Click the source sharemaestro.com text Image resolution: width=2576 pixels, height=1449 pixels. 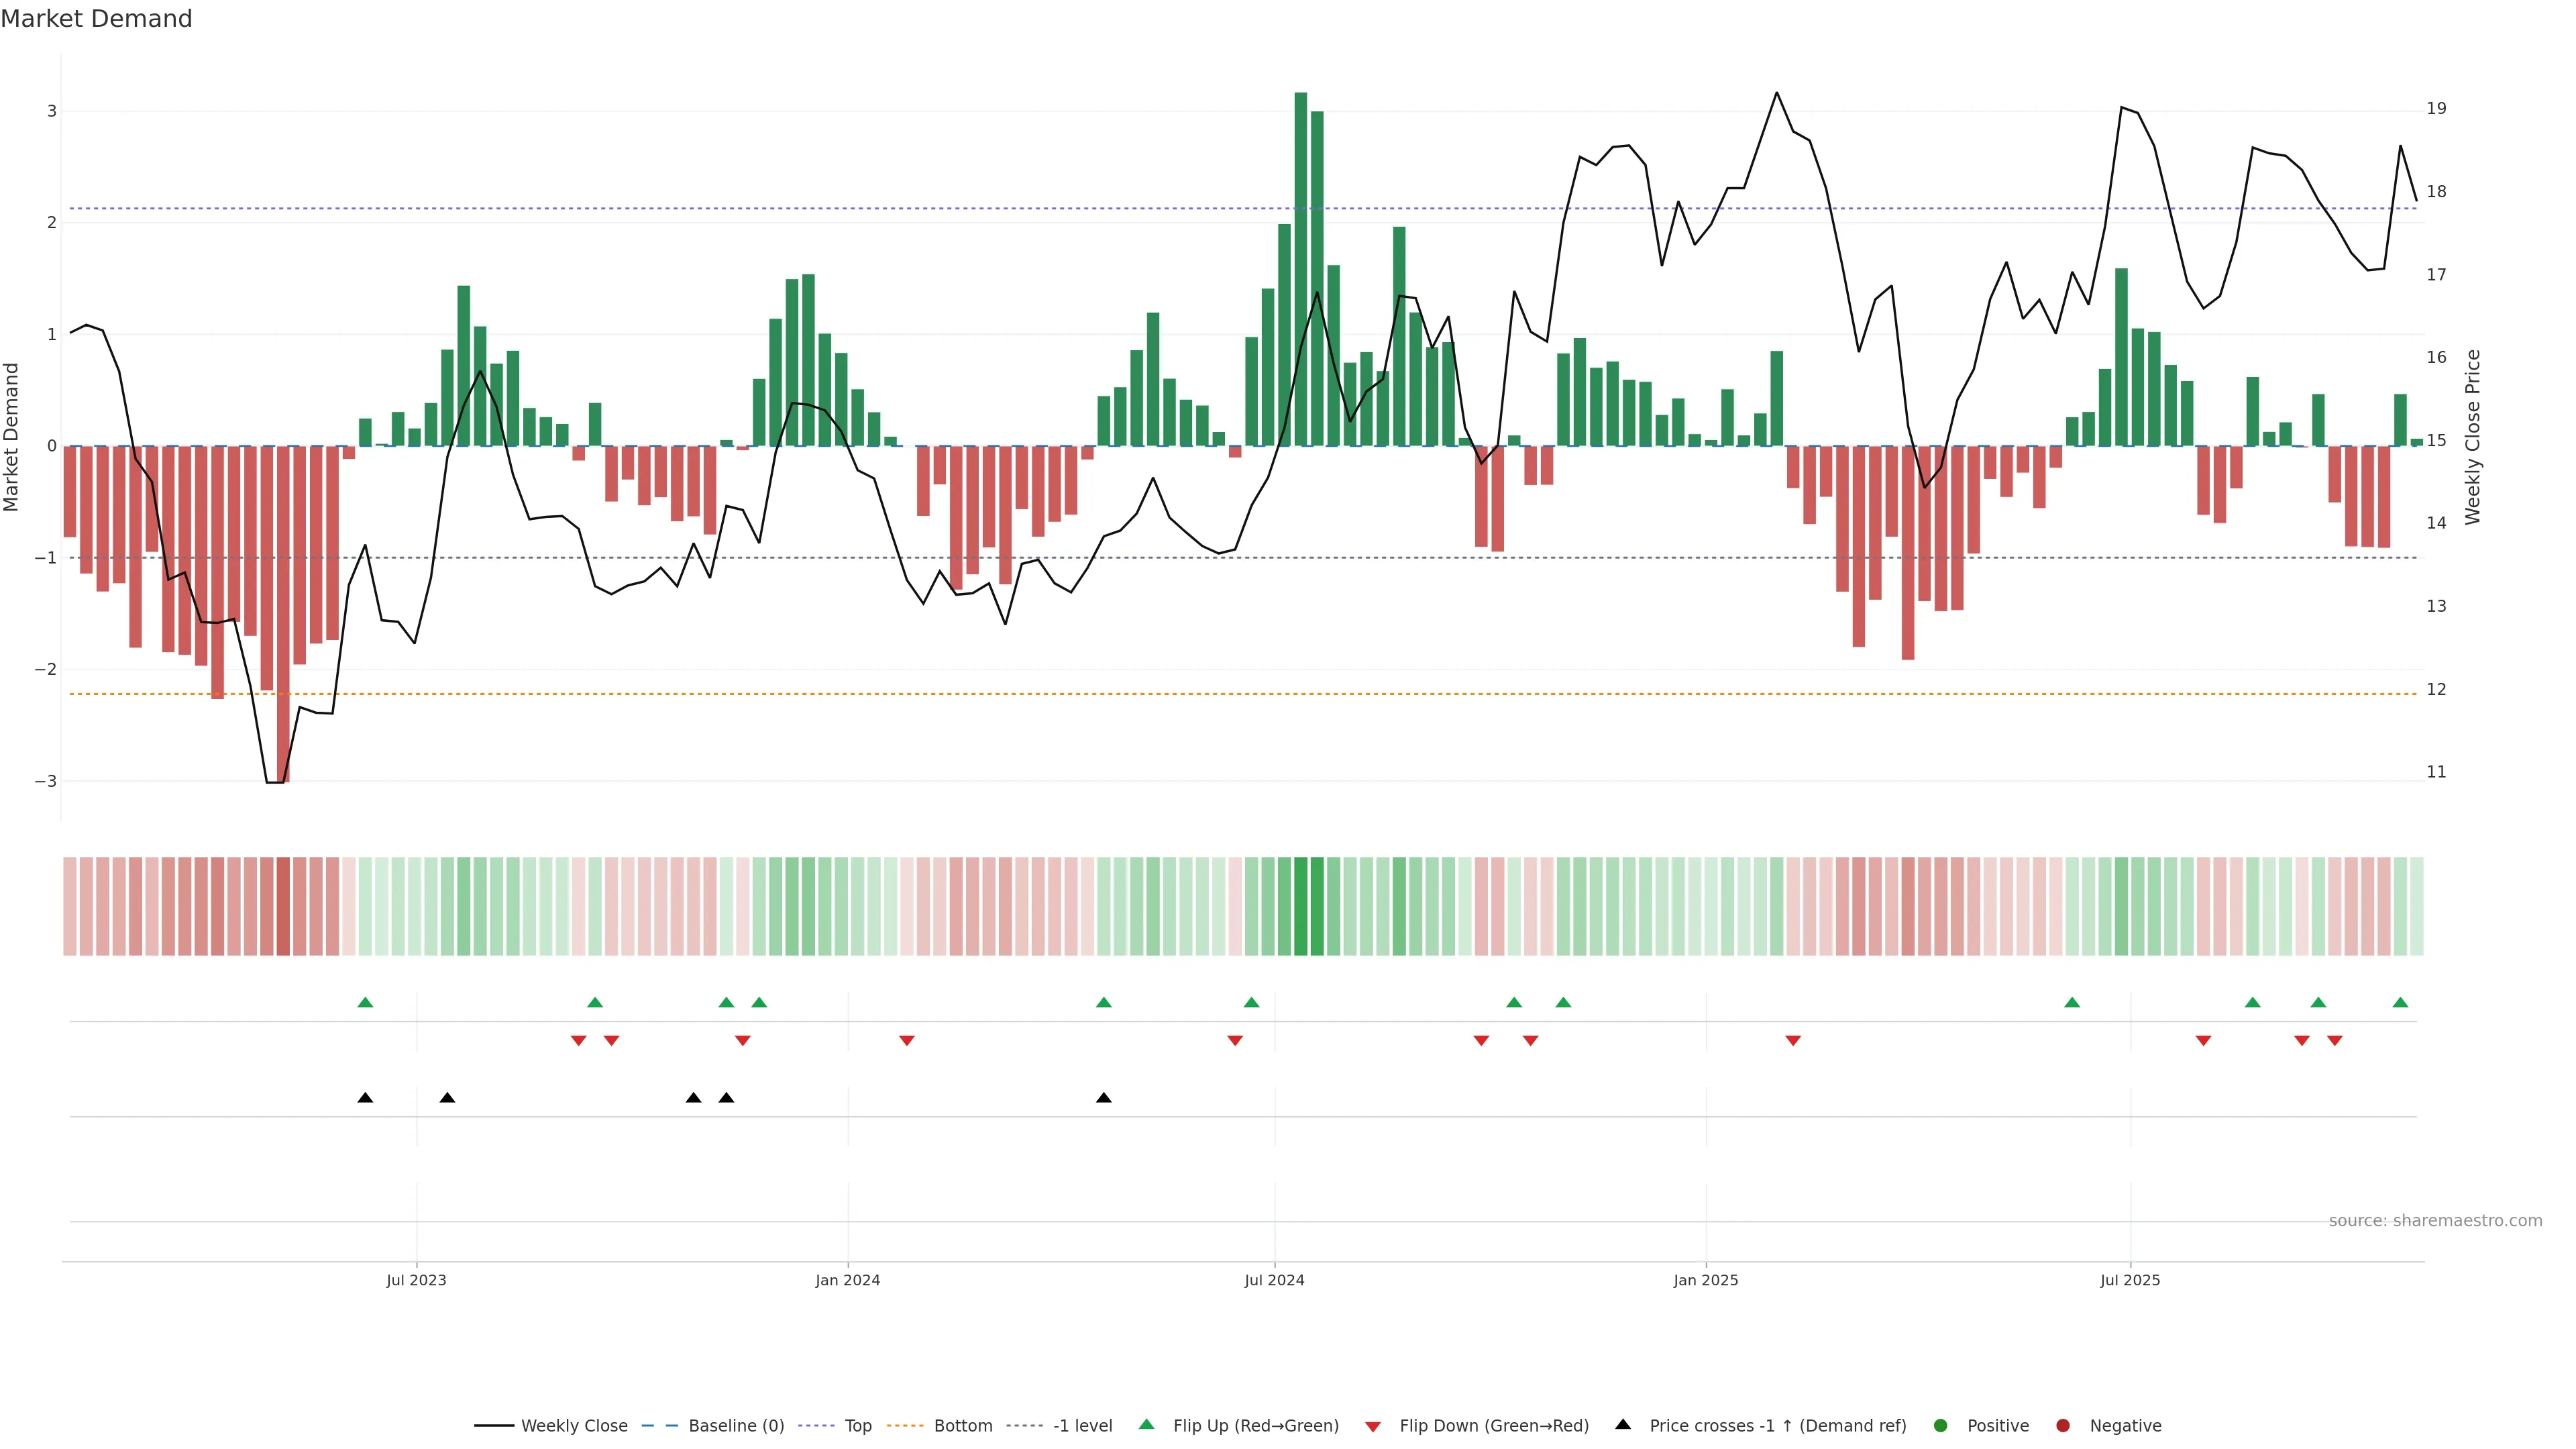point(2435,1220)
